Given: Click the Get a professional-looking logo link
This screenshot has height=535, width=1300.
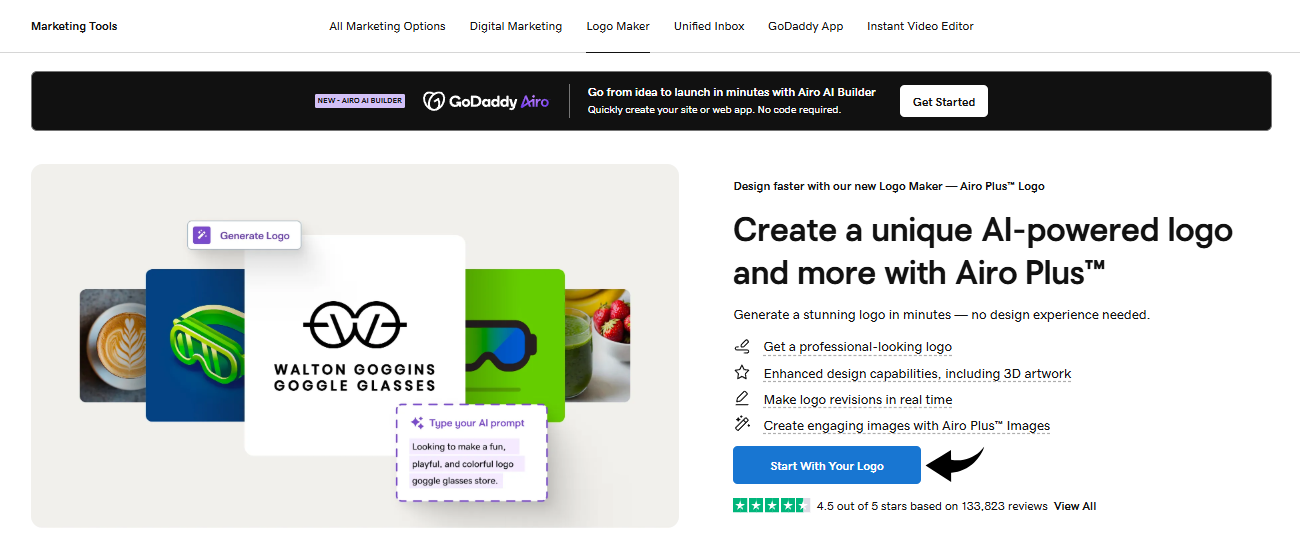Looking at the screenshot, I should 857,347.
